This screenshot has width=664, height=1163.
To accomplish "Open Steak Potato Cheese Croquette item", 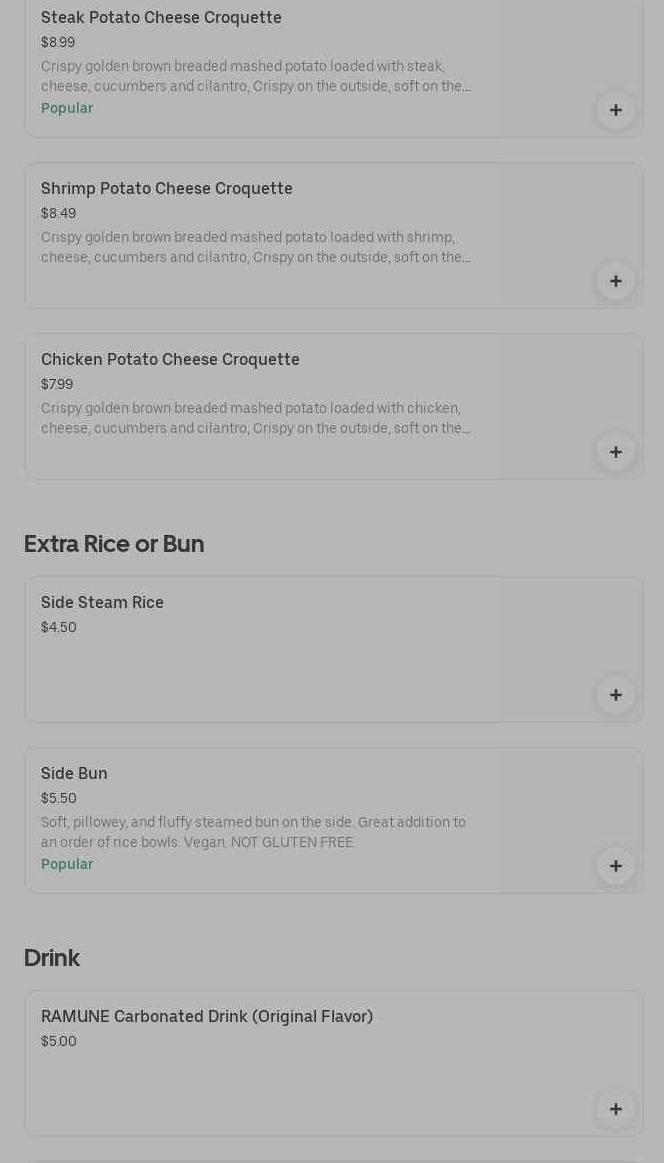I will click(161, 18).
